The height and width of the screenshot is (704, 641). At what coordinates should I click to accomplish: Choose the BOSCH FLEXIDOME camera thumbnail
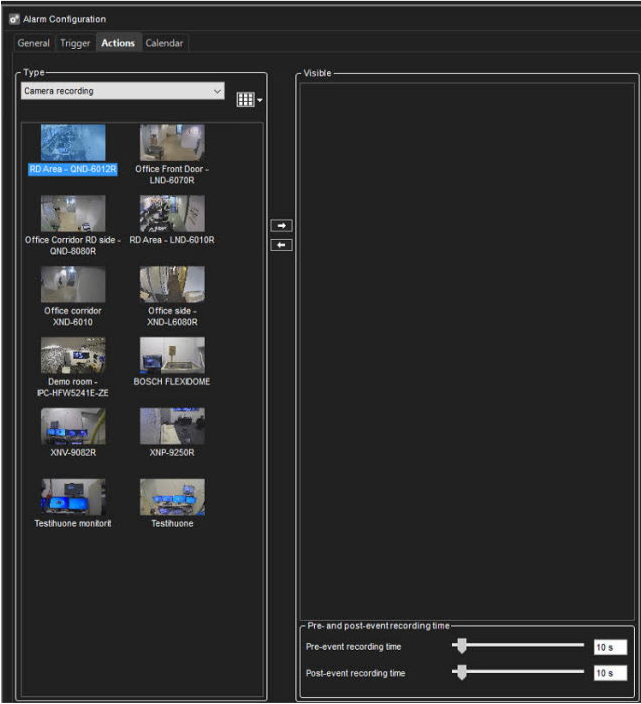coord(172,356)
